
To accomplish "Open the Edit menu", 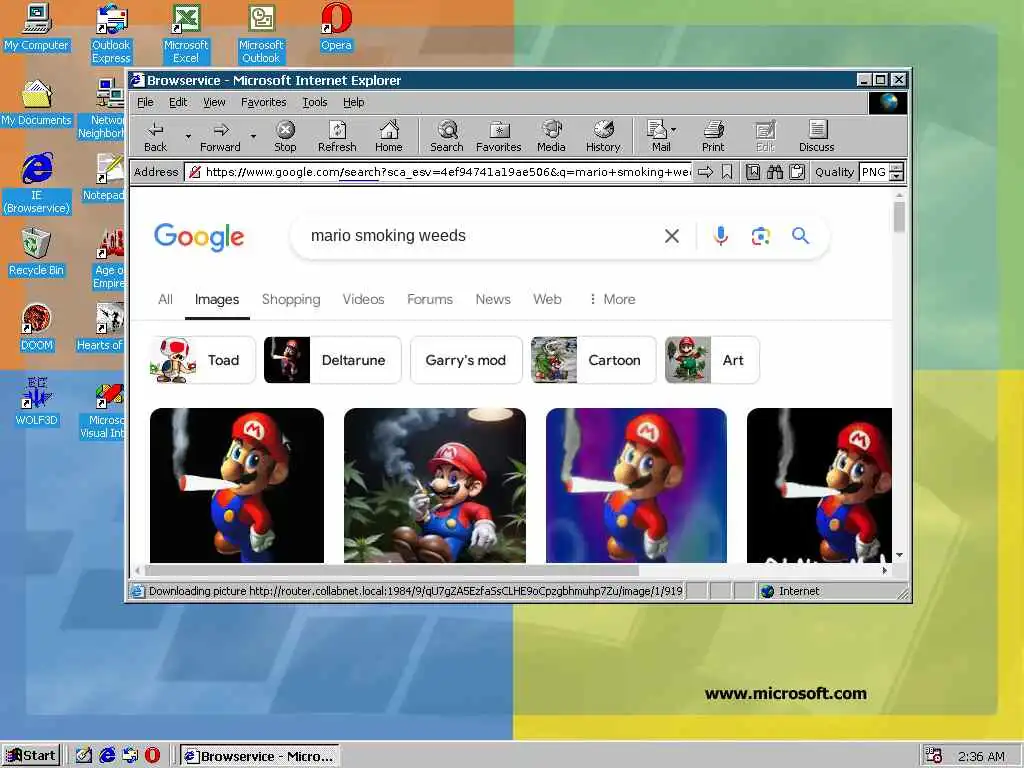I will tap(178, 102).
